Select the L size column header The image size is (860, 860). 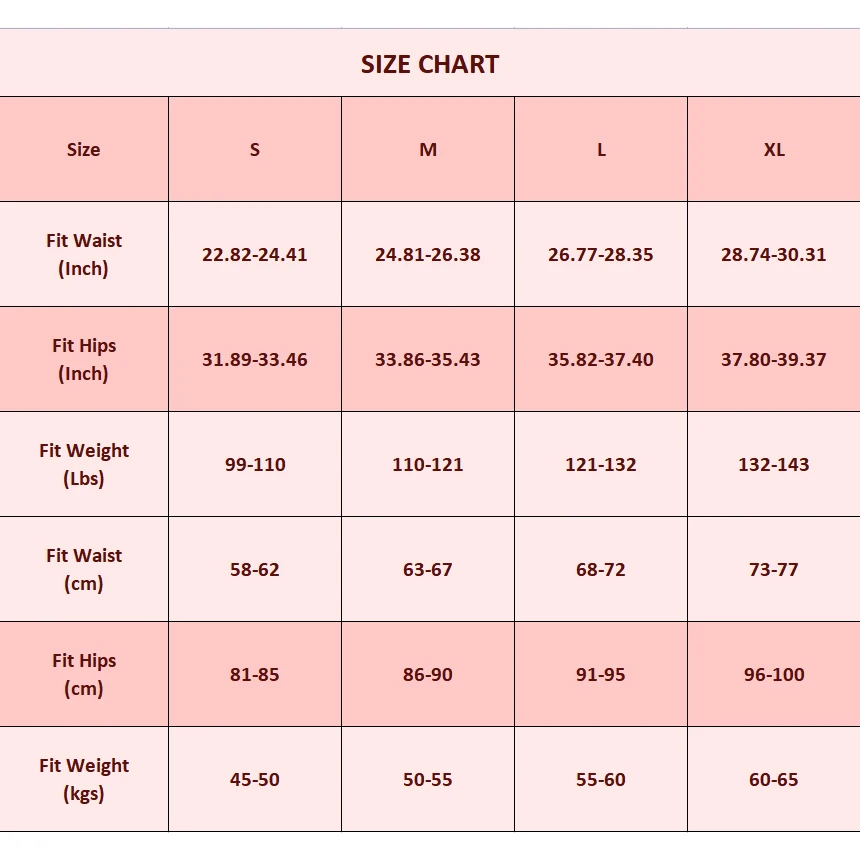[601, 149]
